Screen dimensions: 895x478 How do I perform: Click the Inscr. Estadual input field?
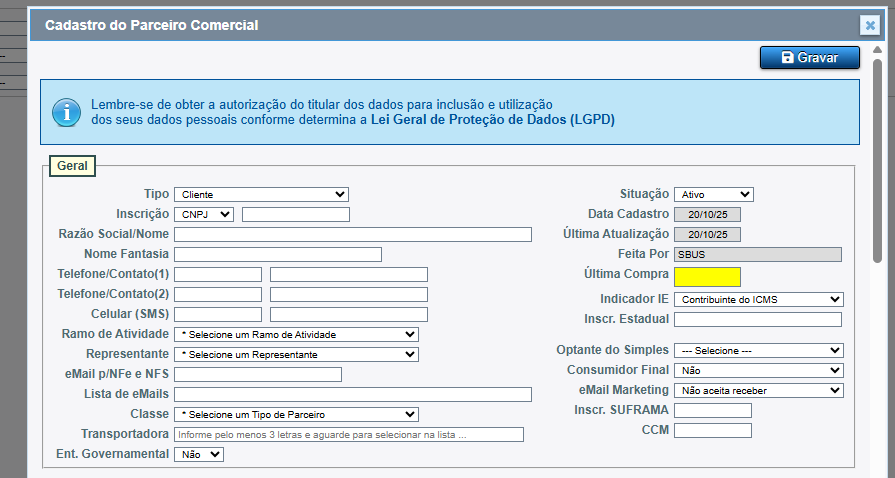pos(757,319)
